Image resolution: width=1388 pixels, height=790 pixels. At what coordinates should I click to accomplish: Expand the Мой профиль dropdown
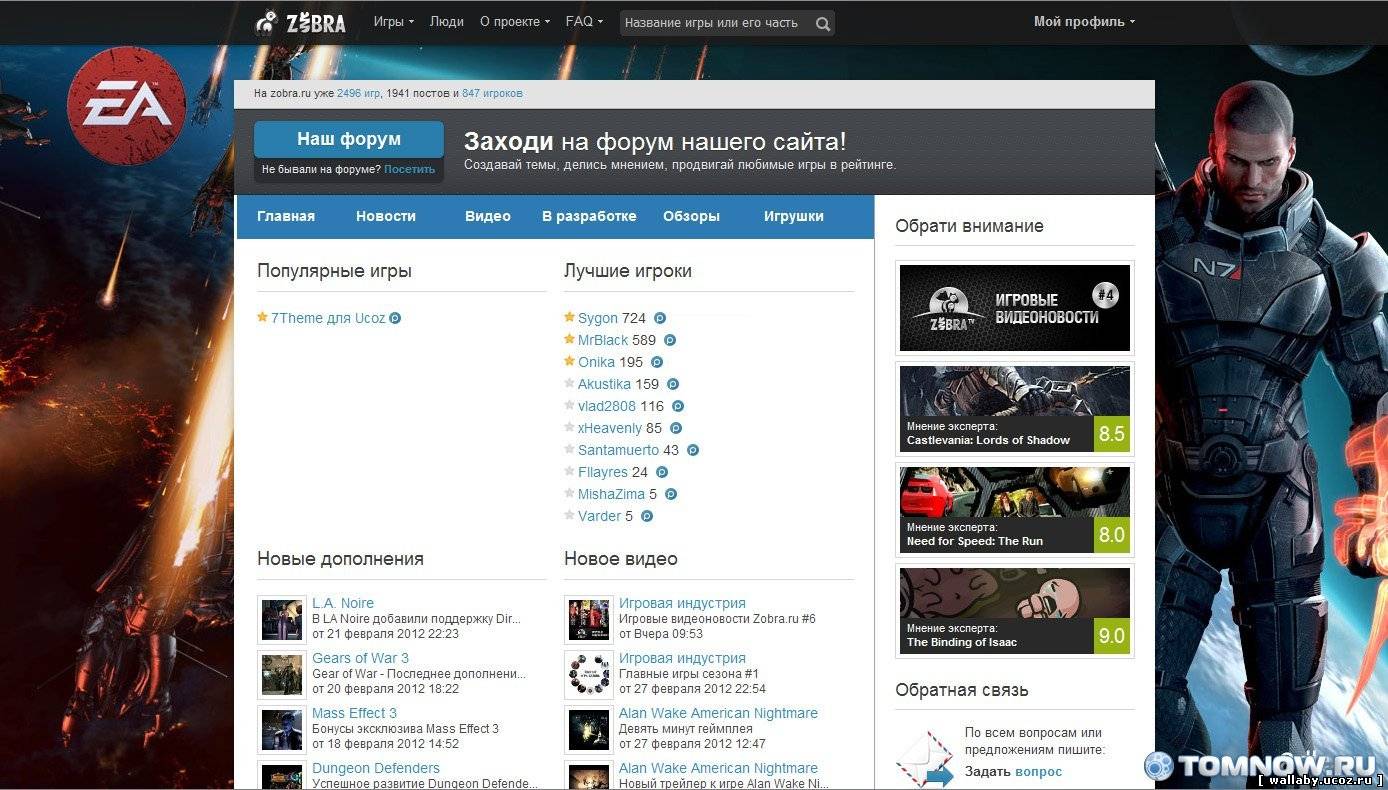(1084, 21)
